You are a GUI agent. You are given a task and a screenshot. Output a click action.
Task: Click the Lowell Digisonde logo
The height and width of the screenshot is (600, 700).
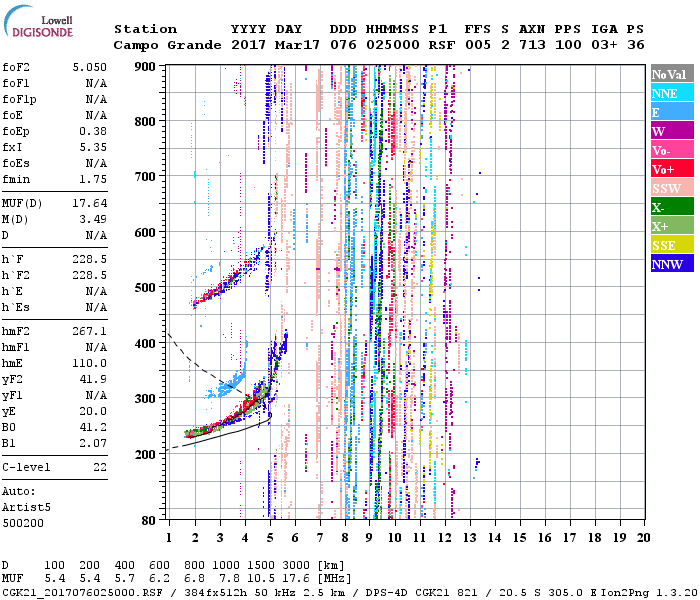point(38,21)
